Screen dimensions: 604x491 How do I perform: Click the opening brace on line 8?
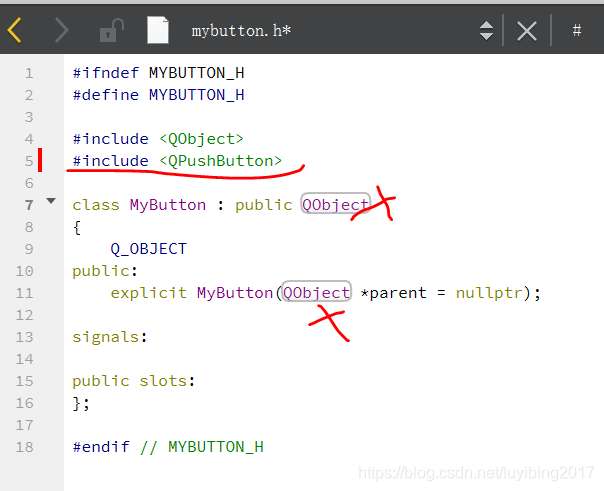point(77,228)
